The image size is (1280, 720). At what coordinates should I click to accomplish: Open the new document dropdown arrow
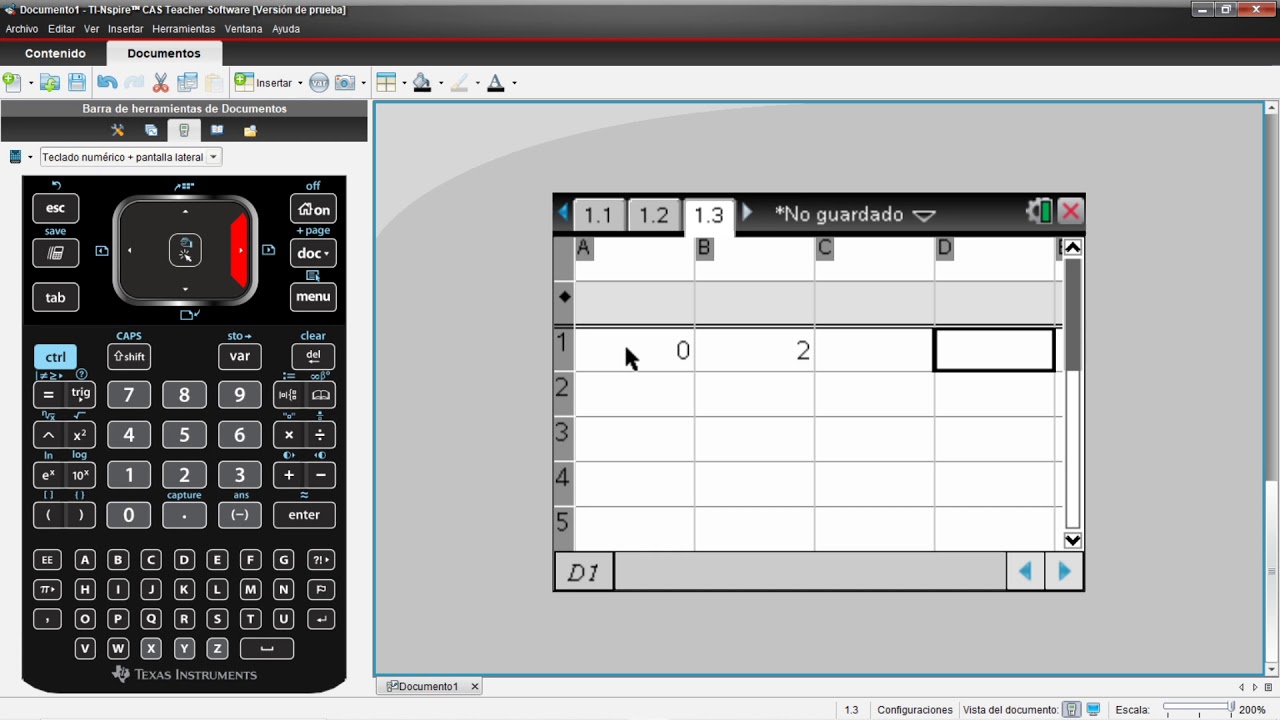click(x=30, y=84)
